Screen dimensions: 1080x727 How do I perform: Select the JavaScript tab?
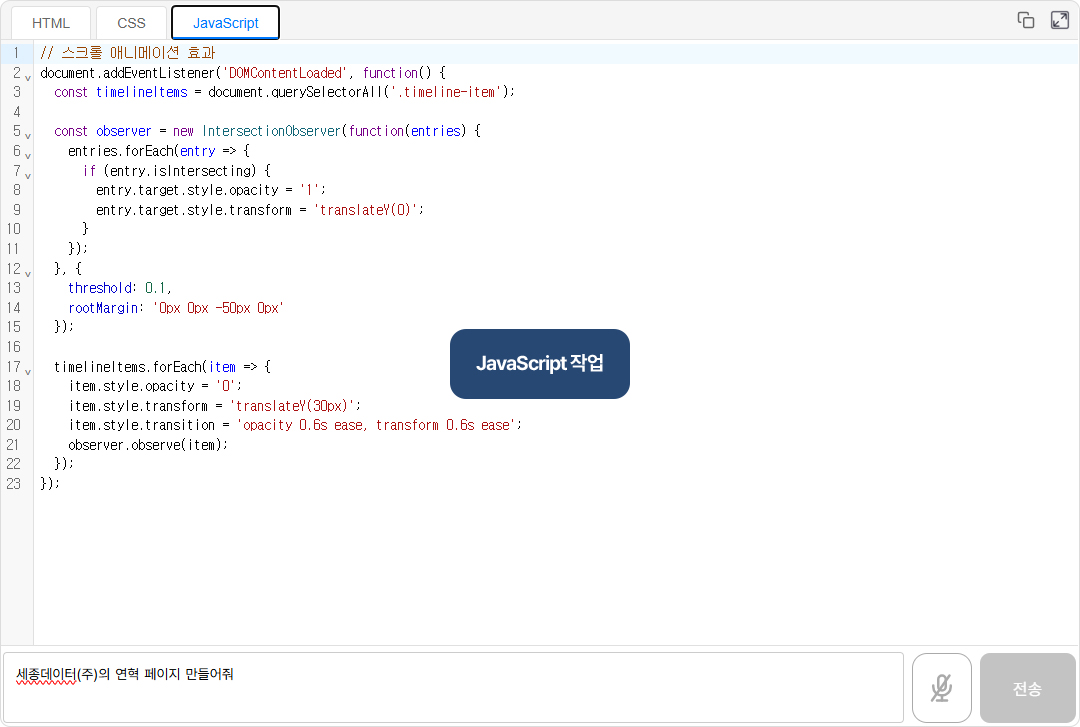point(225,22)
